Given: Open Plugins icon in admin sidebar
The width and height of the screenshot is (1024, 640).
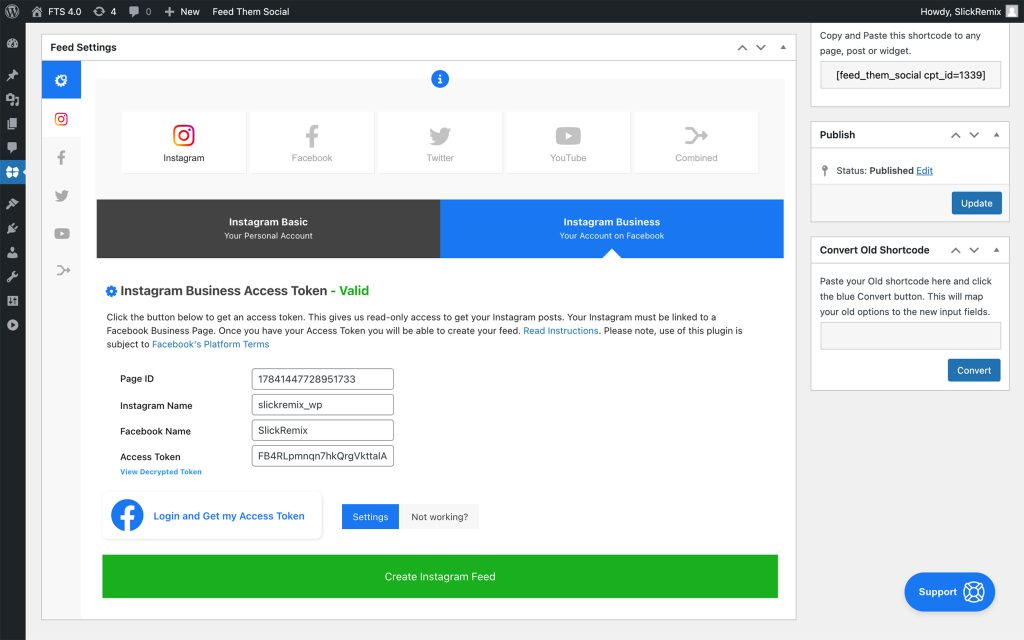Looking at the screenshot, I should [x=12, y=228].
